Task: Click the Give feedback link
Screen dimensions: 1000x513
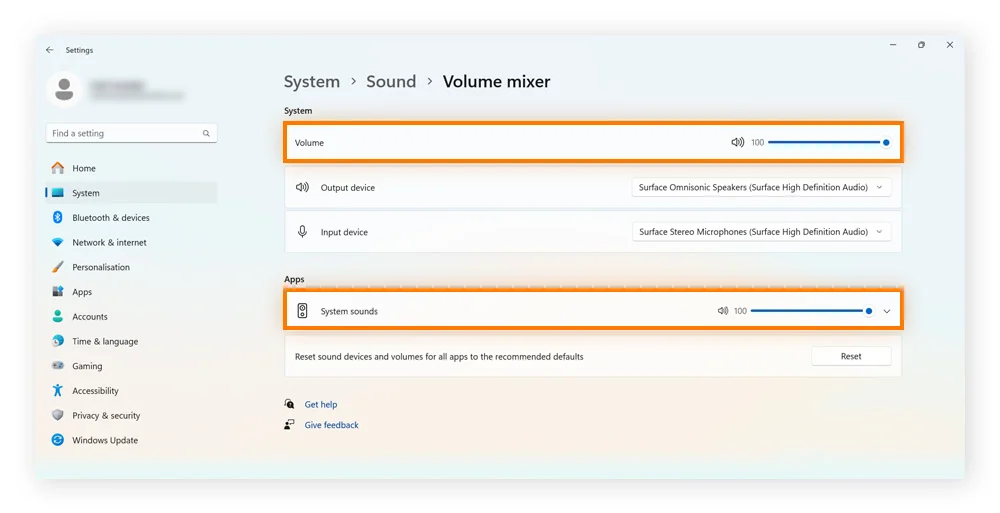Action: (331, 425)
